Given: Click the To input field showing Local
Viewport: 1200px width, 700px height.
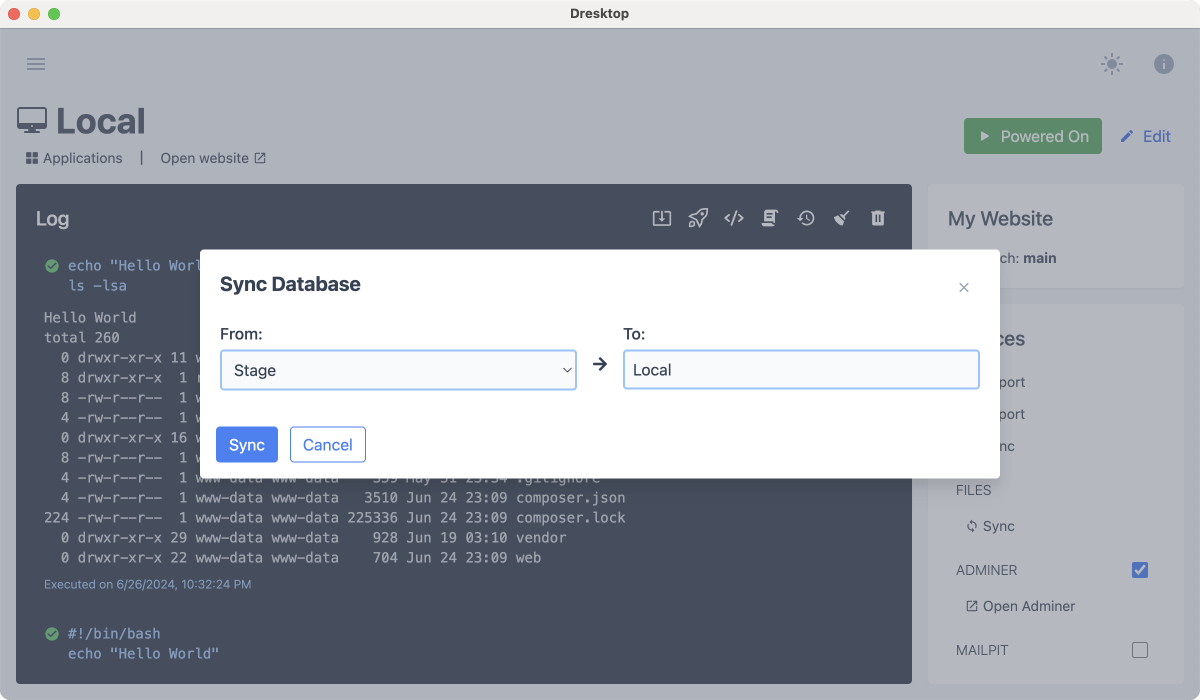Looking at the screenshot, I should tap(801, 369).
